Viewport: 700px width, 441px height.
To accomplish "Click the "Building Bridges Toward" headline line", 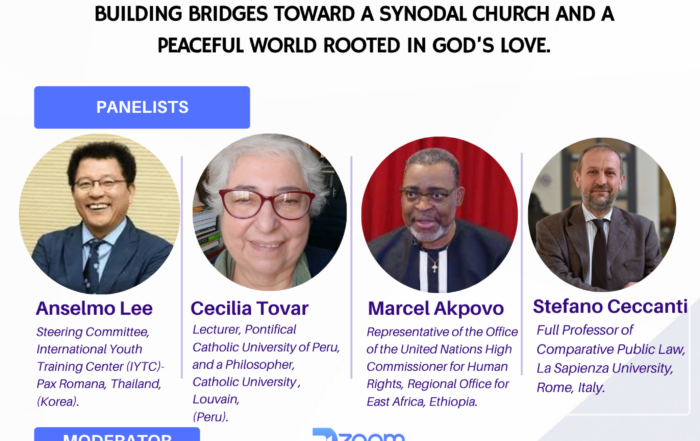I will pyautogui.click(x=354, y=15).
